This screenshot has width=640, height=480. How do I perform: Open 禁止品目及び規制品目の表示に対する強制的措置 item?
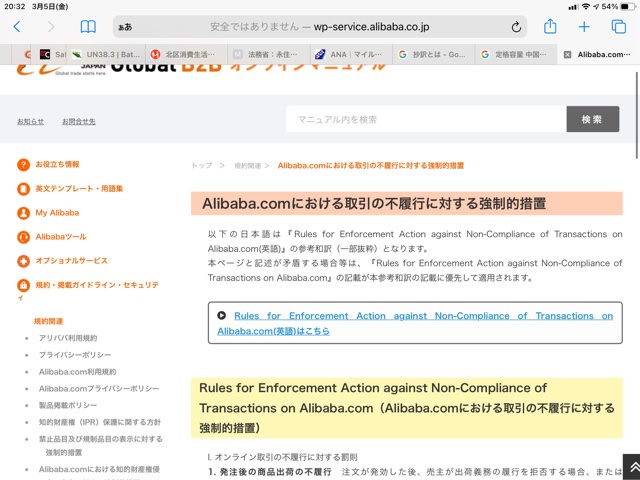click(x=101, y=445)
